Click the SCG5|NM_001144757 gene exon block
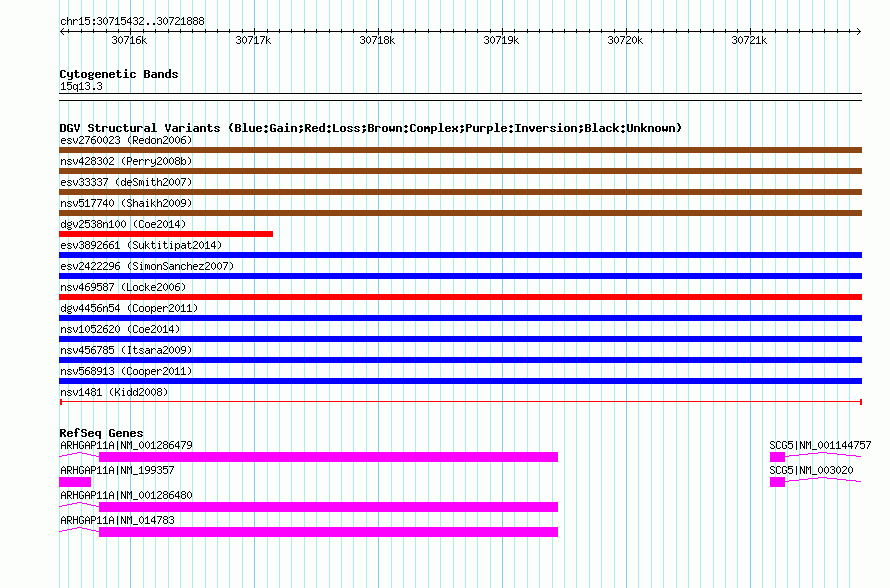This screenshot has width=890, height=588. [x=777, y=457]
